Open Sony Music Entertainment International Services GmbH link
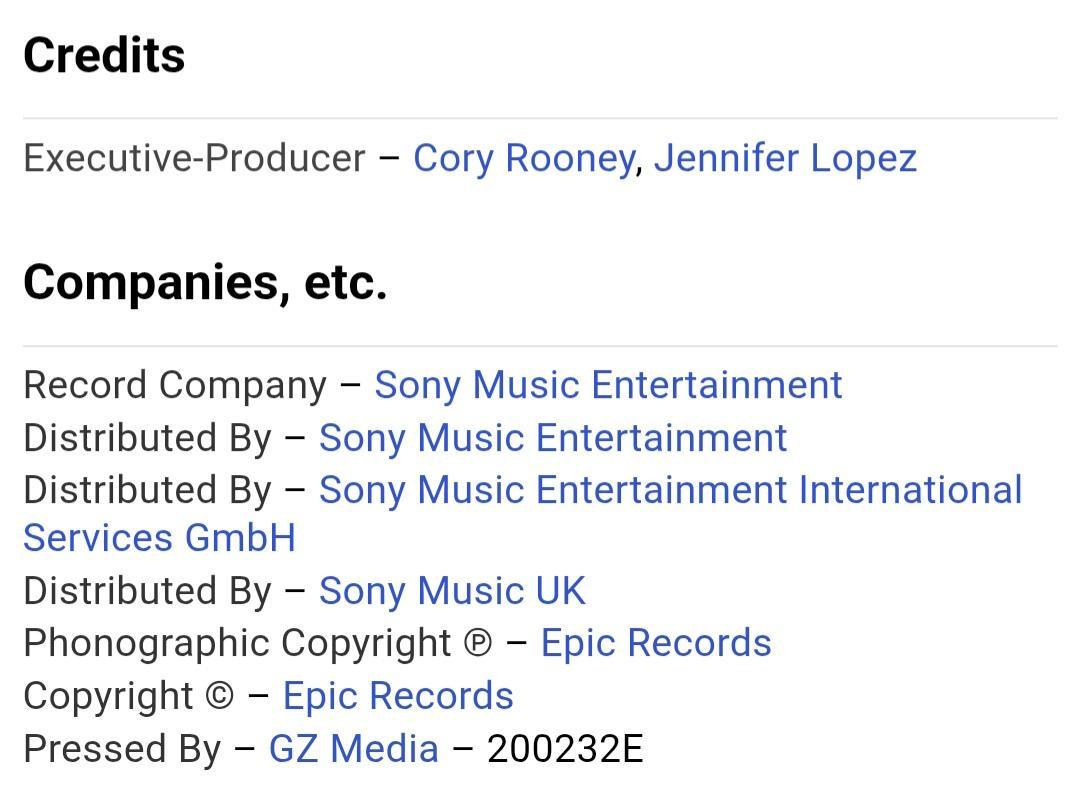 [670, 491]
